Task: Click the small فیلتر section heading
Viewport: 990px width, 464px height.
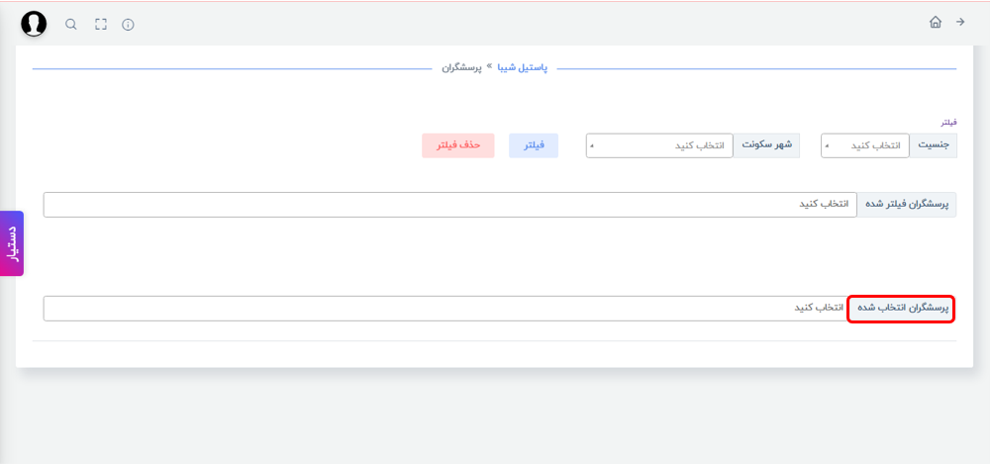Action: tap(949, 122)
